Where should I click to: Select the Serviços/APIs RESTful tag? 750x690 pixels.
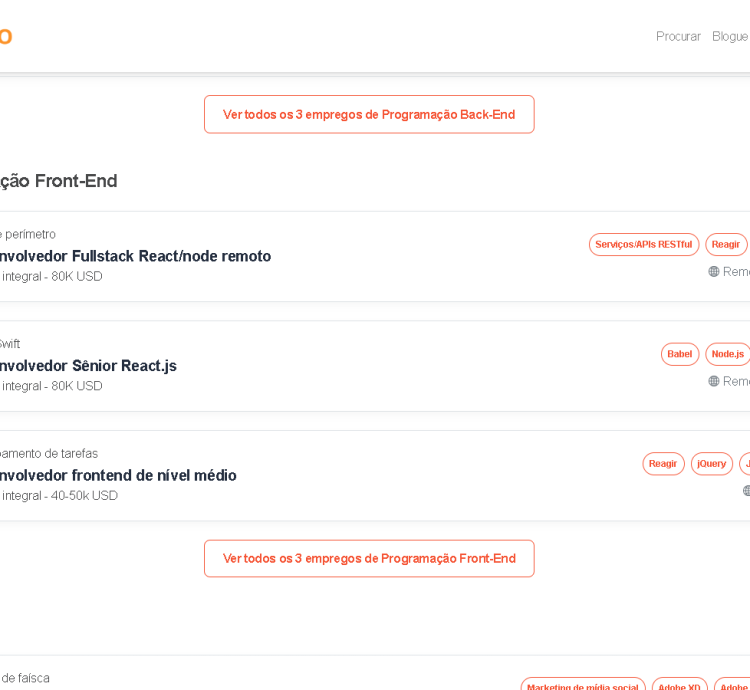tap(643, 245)
